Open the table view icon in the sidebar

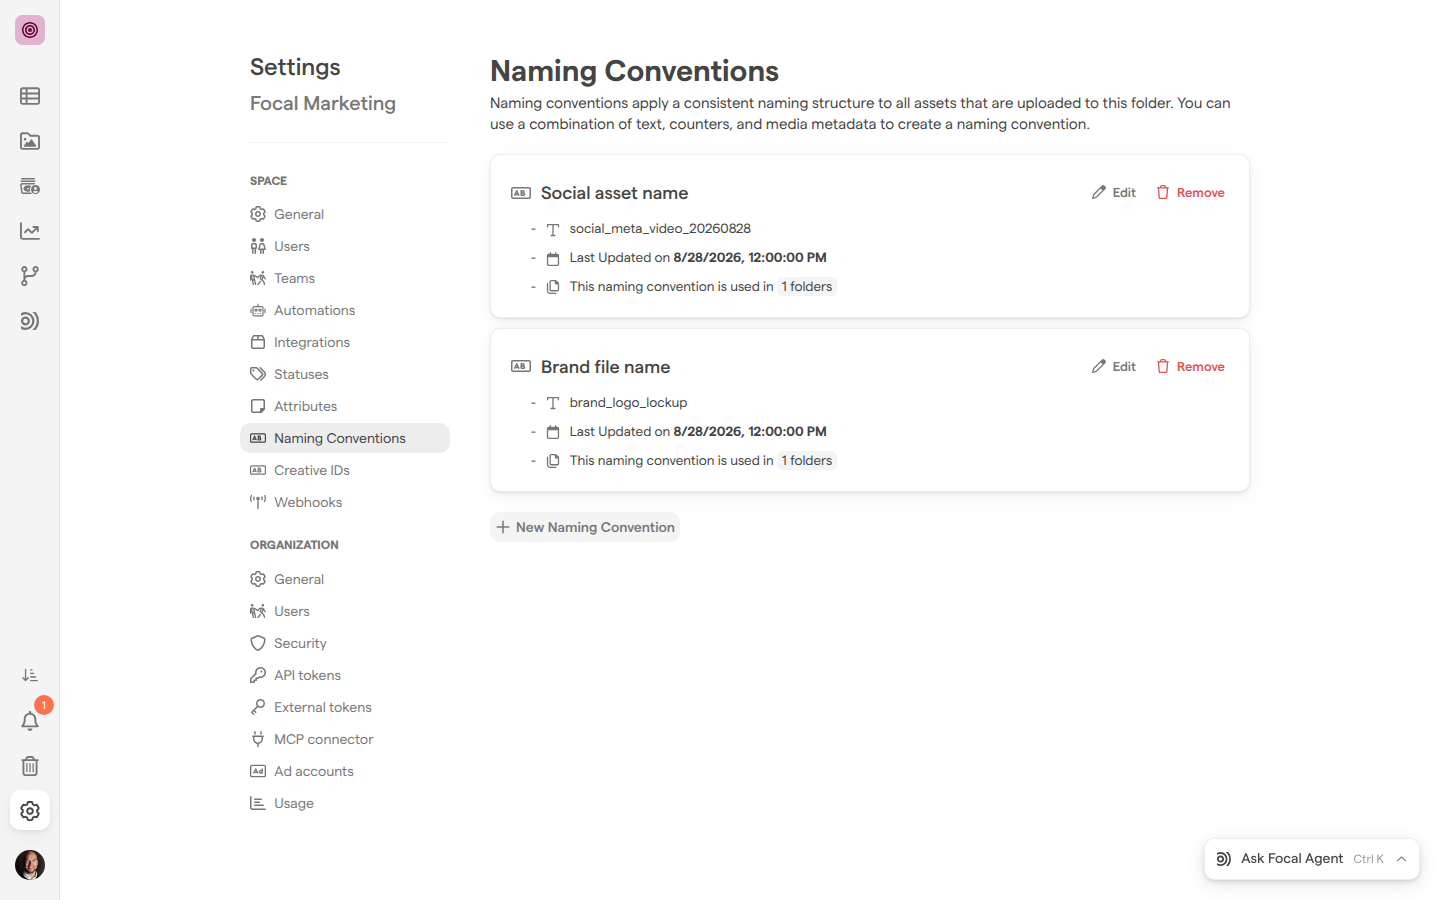tap(30, 96)
